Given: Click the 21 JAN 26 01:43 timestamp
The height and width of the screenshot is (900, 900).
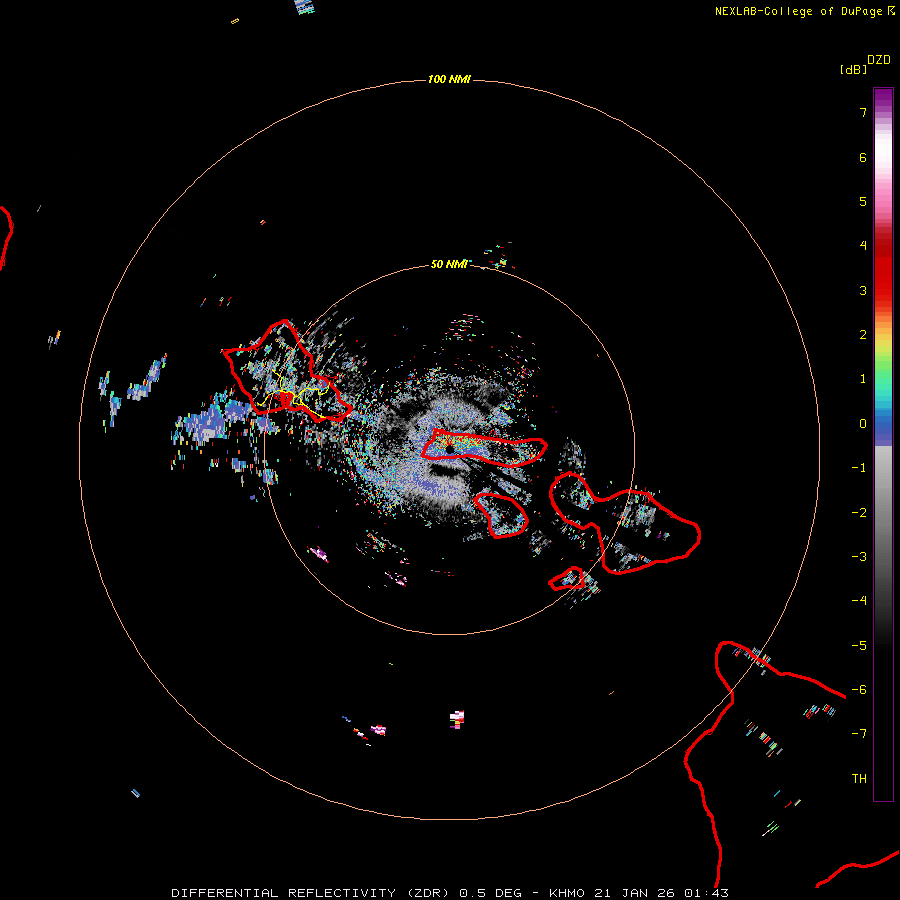Looking at the screenshot, I should tap(661, 893).
